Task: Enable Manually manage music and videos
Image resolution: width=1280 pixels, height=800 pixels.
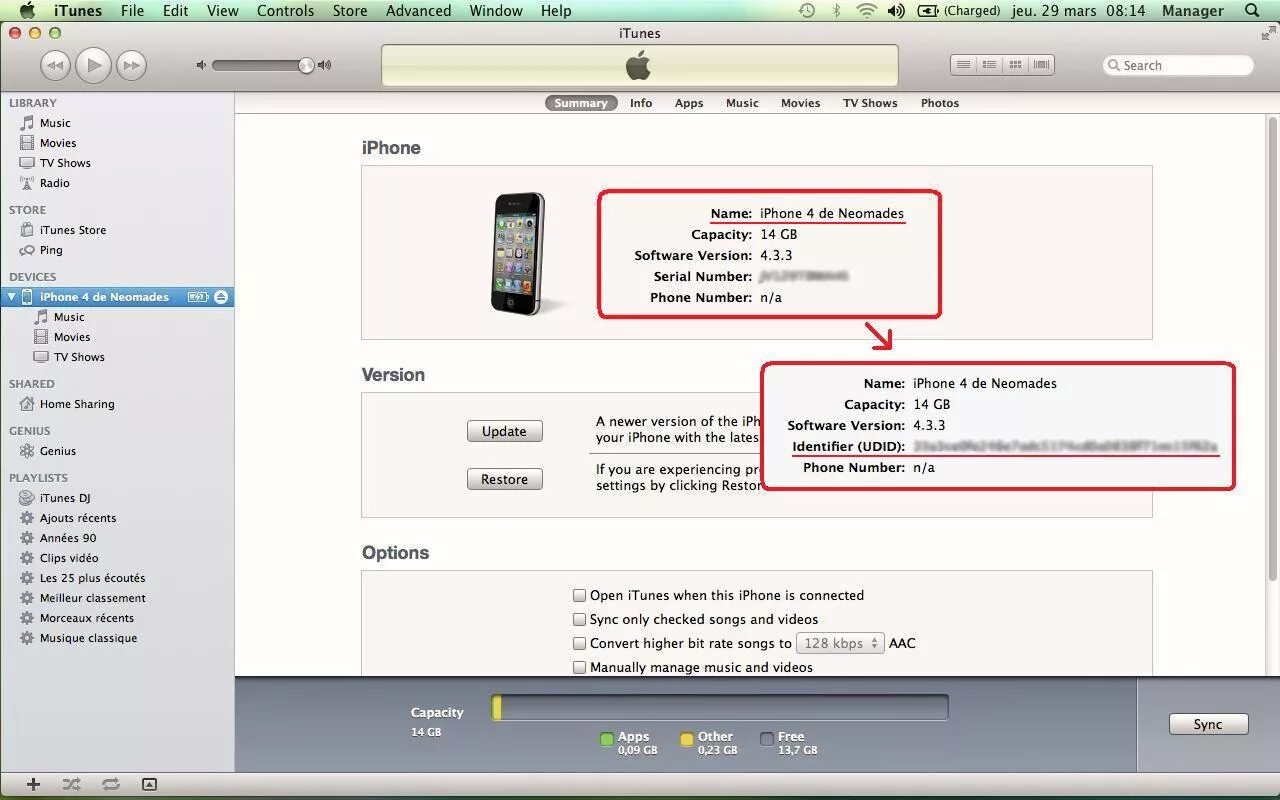Action: tap(579, 667)
